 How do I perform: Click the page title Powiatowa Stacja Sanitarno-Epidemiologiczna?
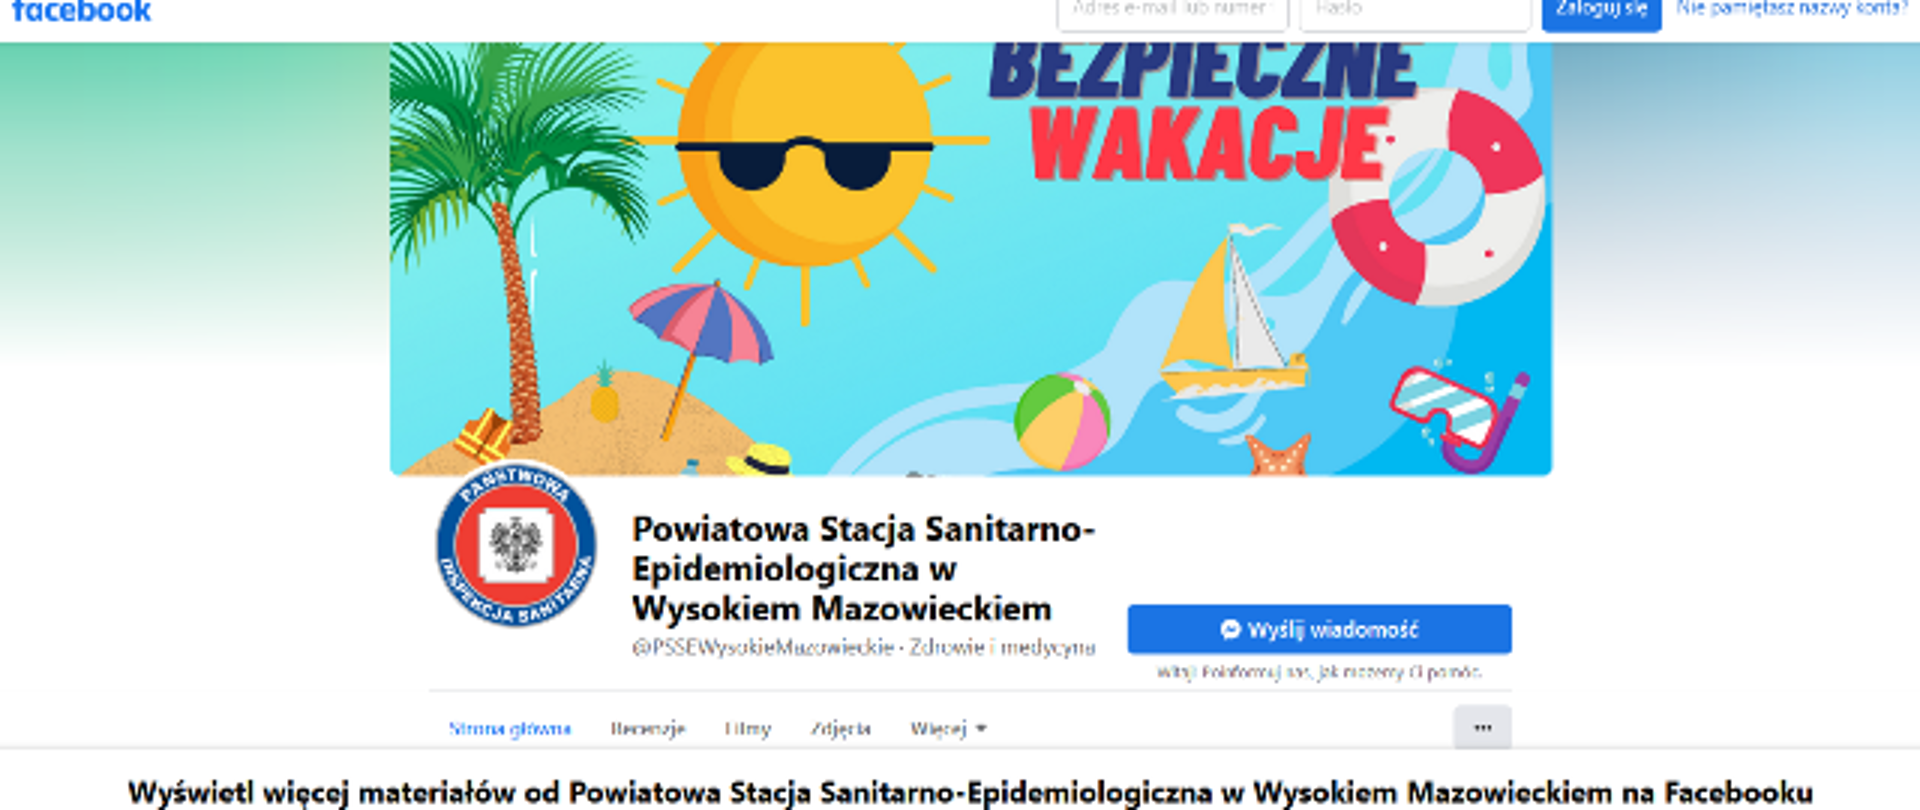point(863,568)
